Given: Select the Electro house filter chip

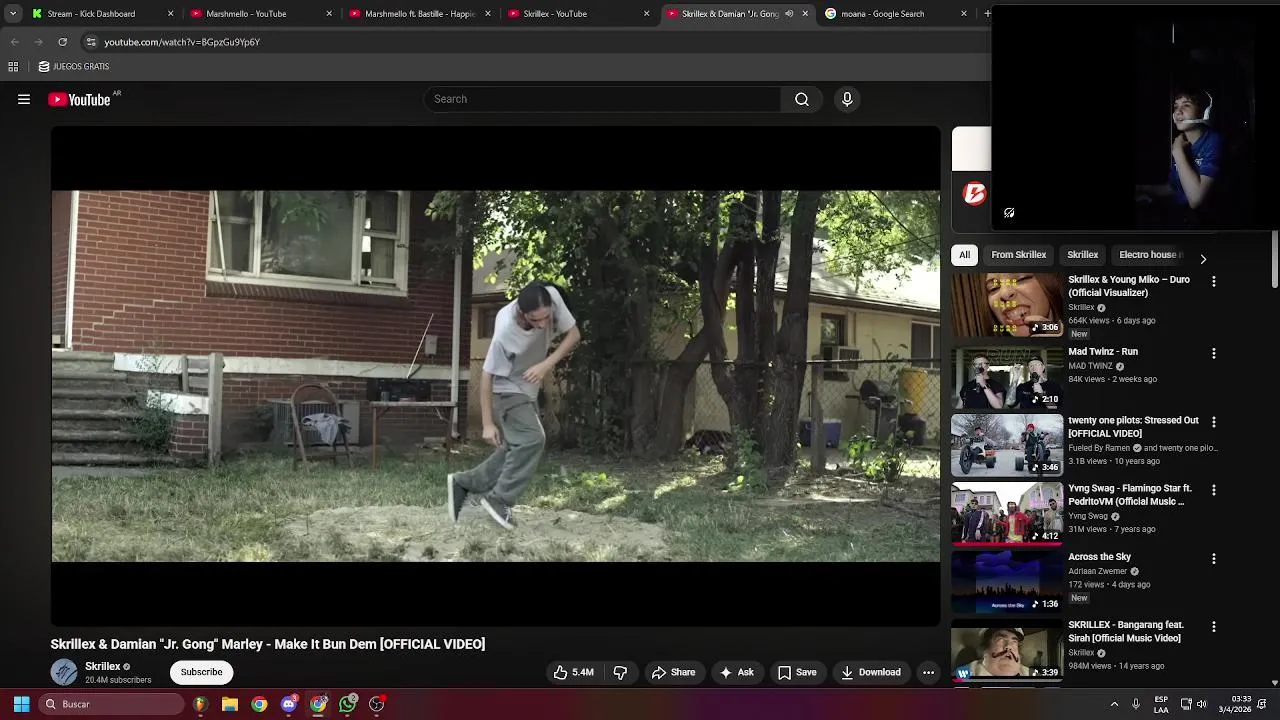Looking at the screenshot, I should [1150, 255].
